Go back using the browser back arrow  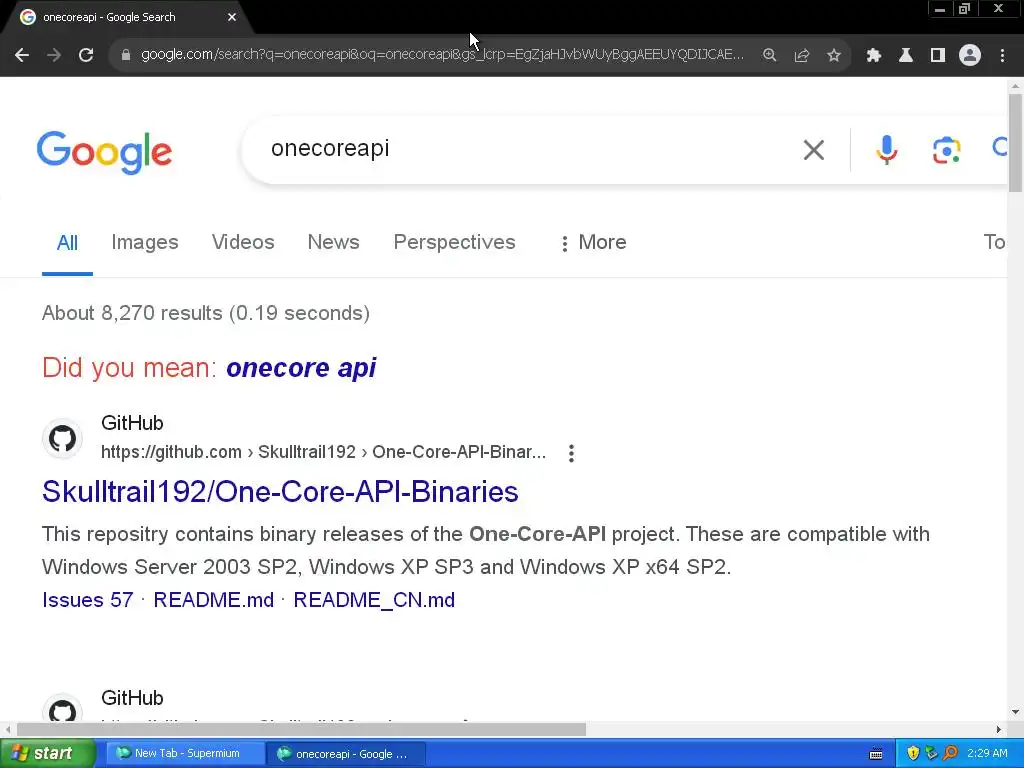[22, 56]
